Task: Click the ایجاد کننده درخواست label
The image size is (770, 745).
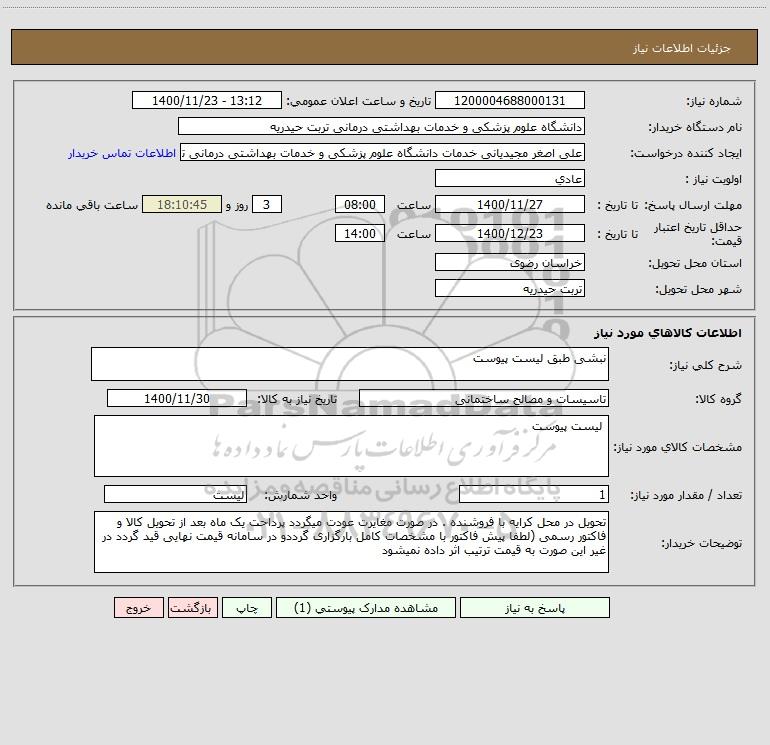Action: (686, 154)
